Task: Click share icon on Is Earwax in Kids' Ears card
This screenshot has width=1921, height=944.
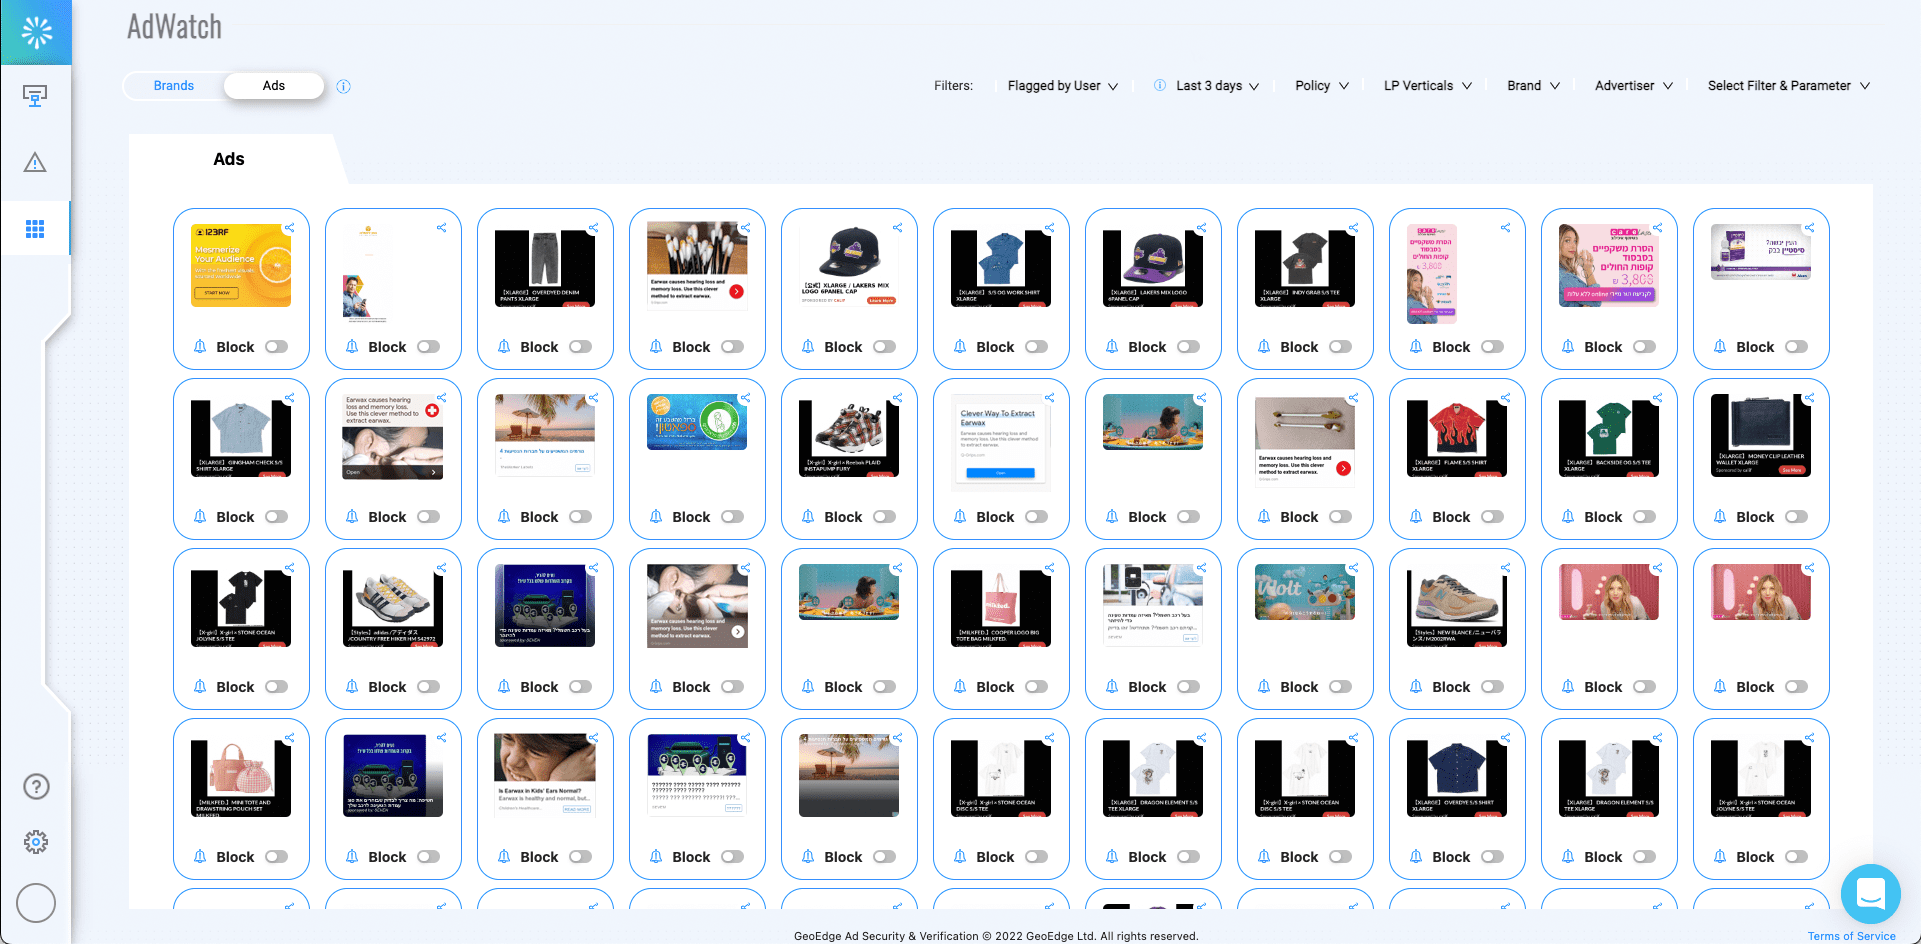Action: [593, 738]
